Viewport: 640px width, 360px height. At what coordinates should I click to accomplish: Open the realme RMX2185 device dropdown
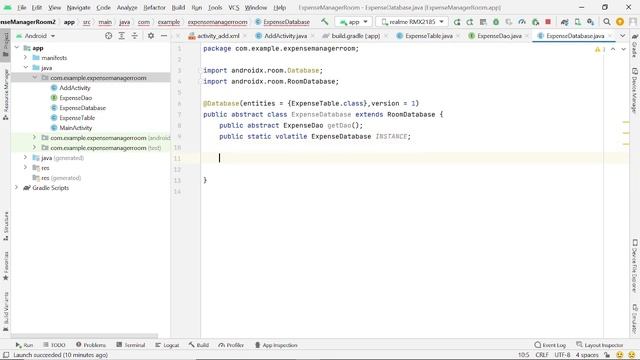click(412, 22)
